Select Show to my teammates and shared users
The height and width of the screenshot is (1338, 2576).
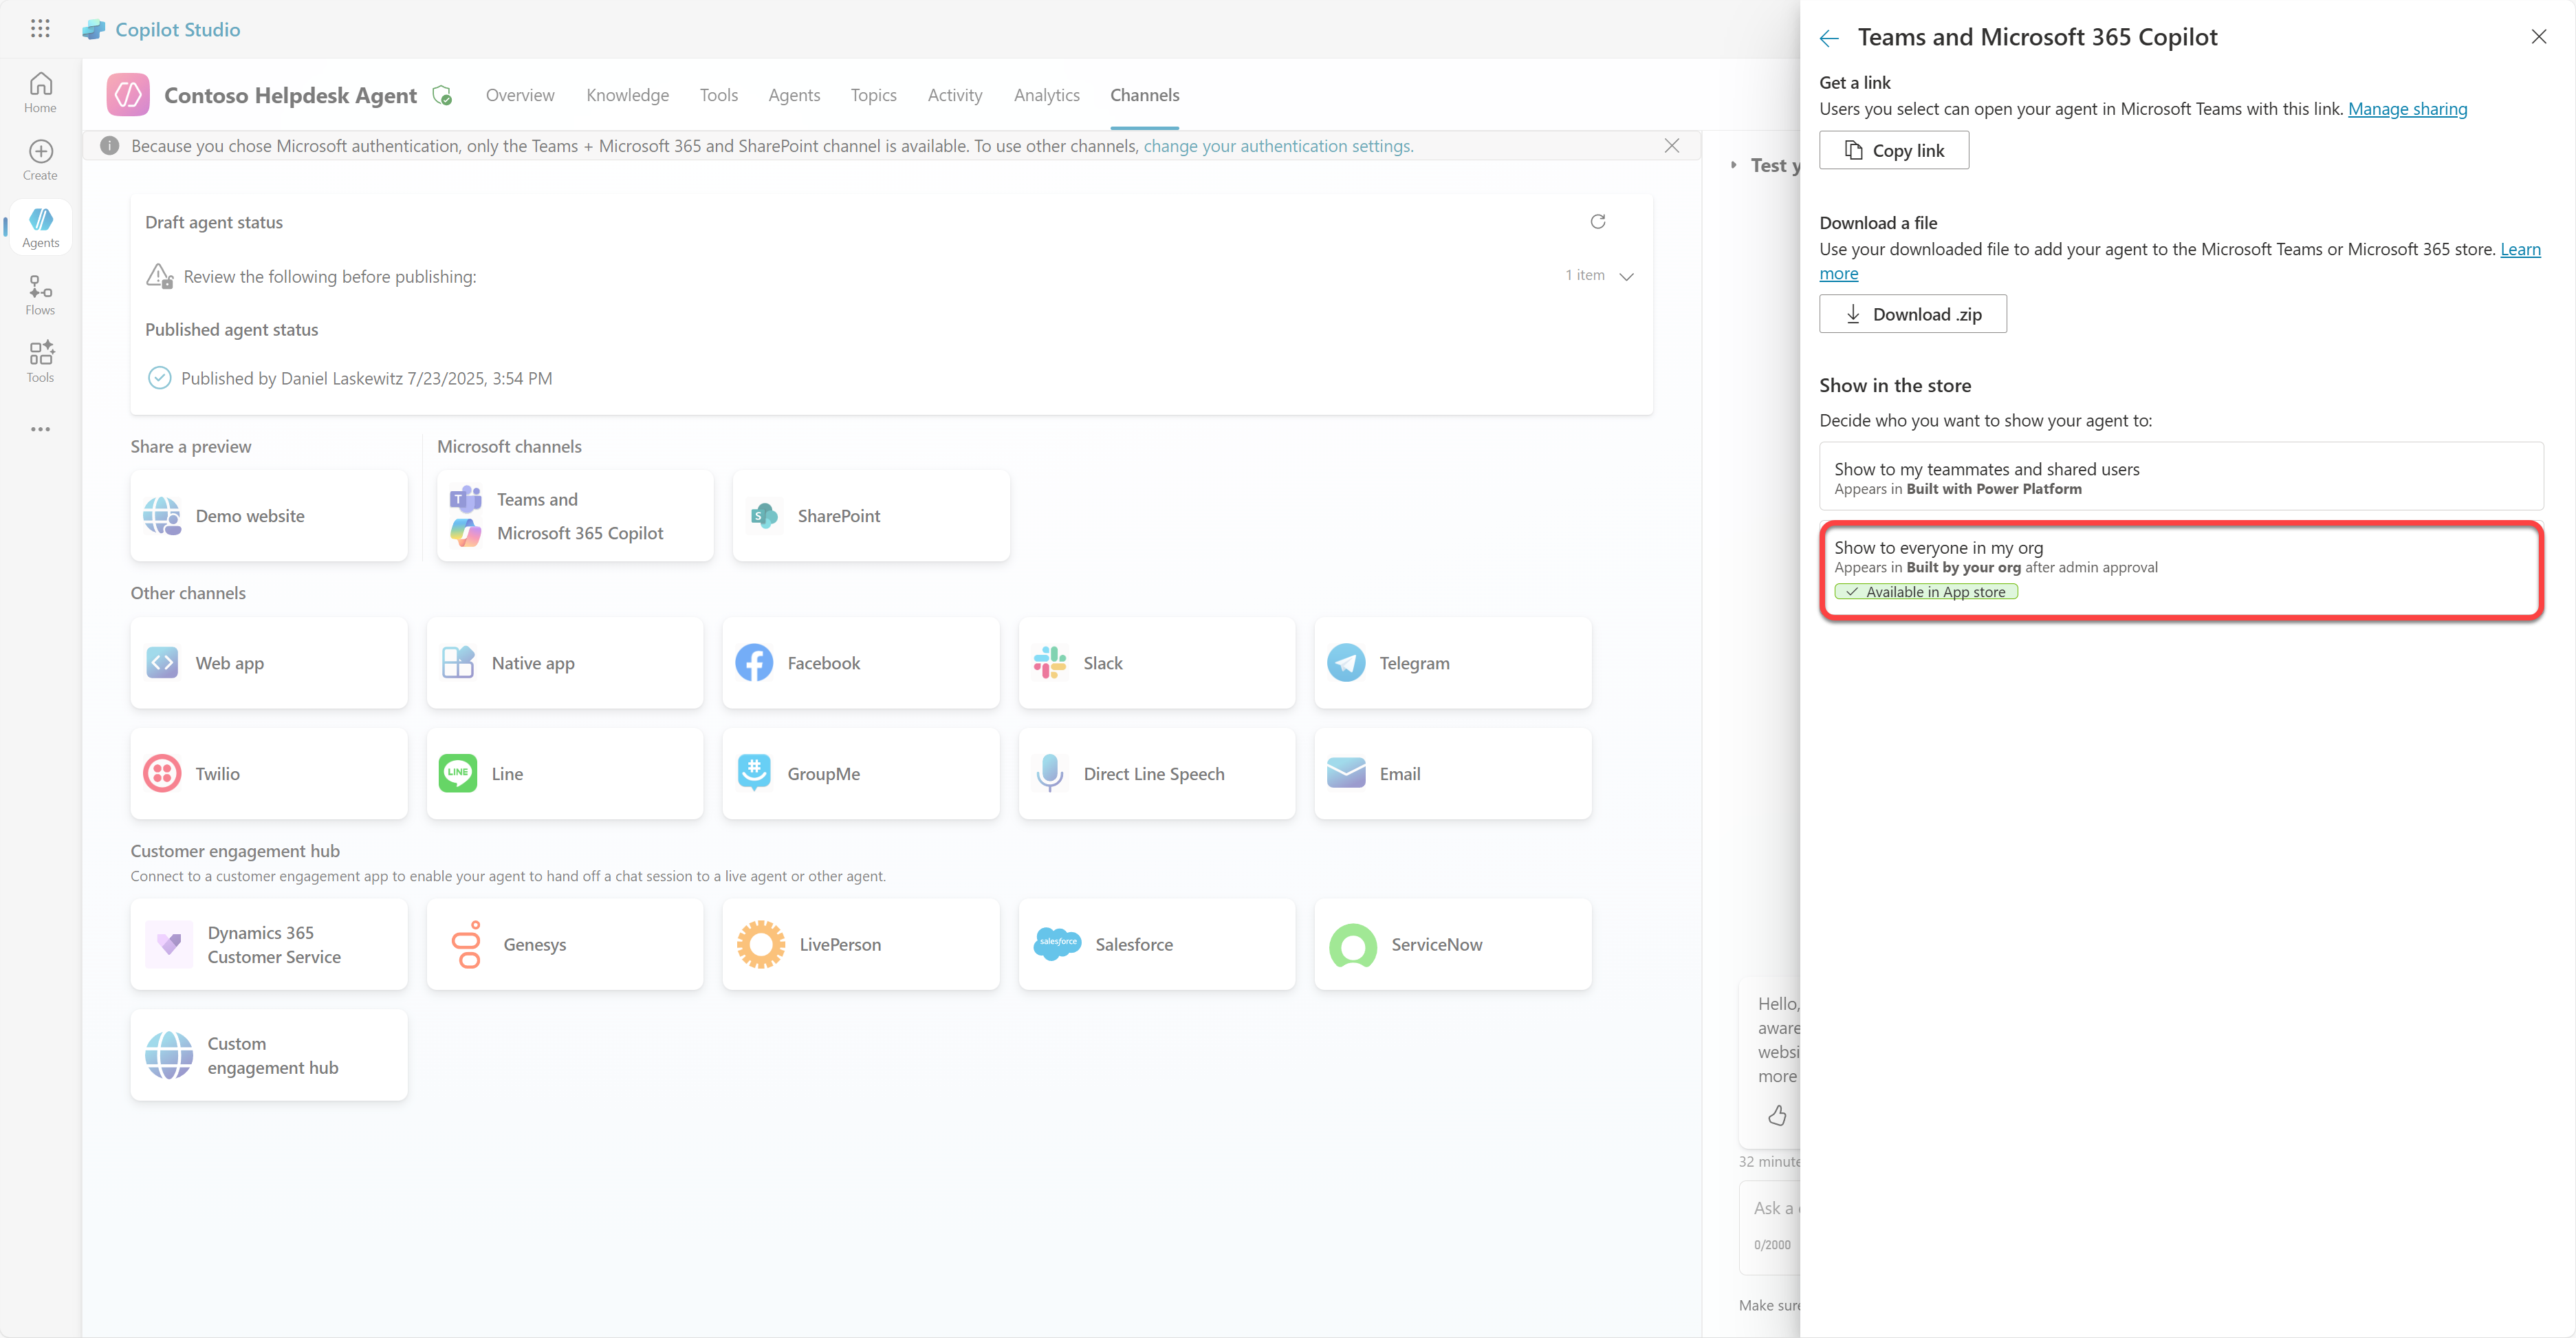pyautogui.click(x=2180, y=477)
